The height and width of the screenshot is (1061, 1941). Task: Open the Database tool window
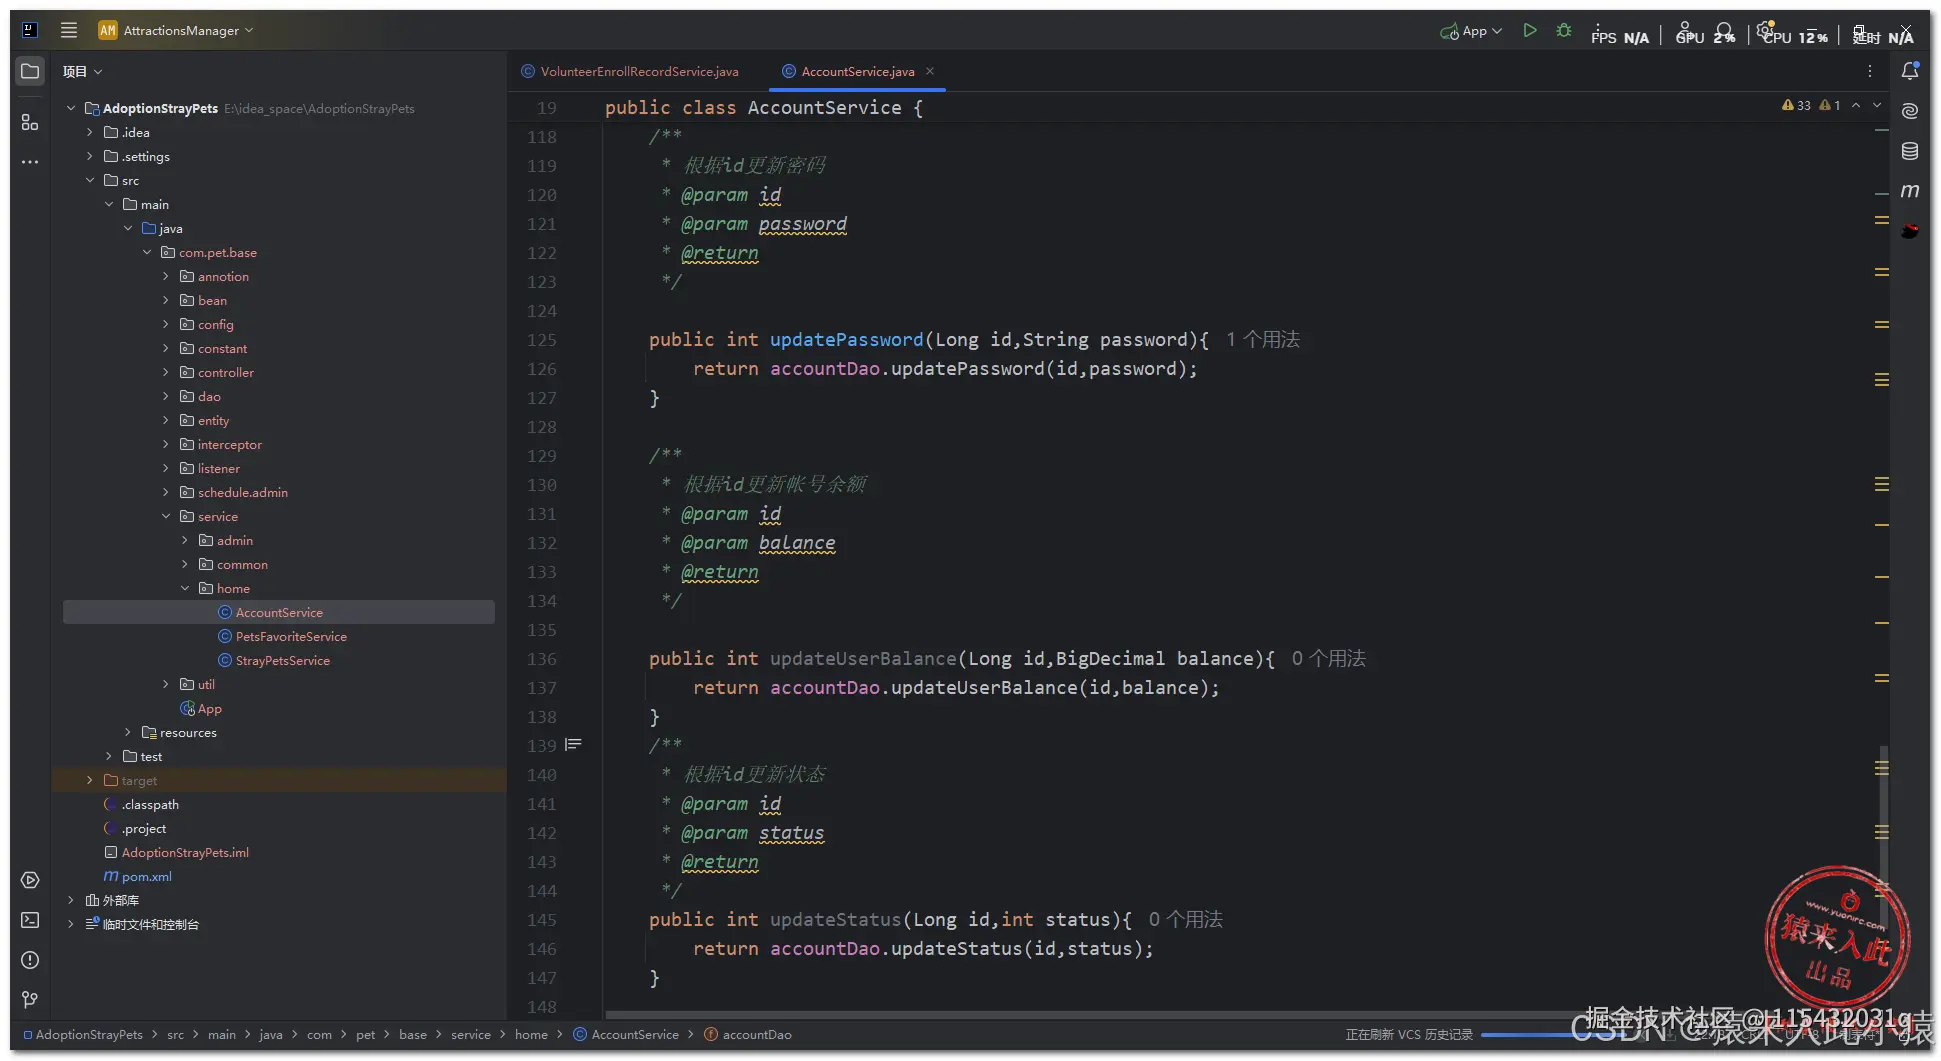tap(1909, 151)
